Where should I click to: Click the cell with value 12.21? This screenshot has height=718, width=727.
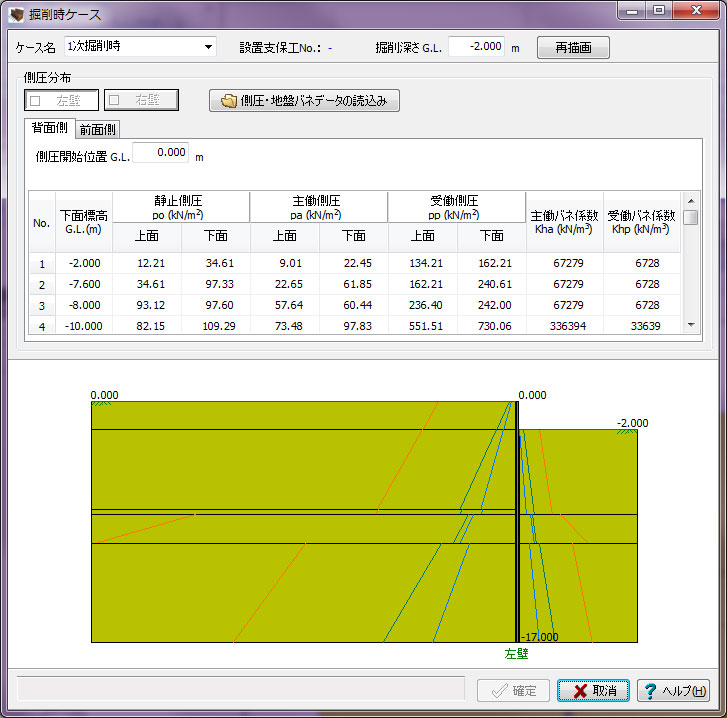coord(147,263)
